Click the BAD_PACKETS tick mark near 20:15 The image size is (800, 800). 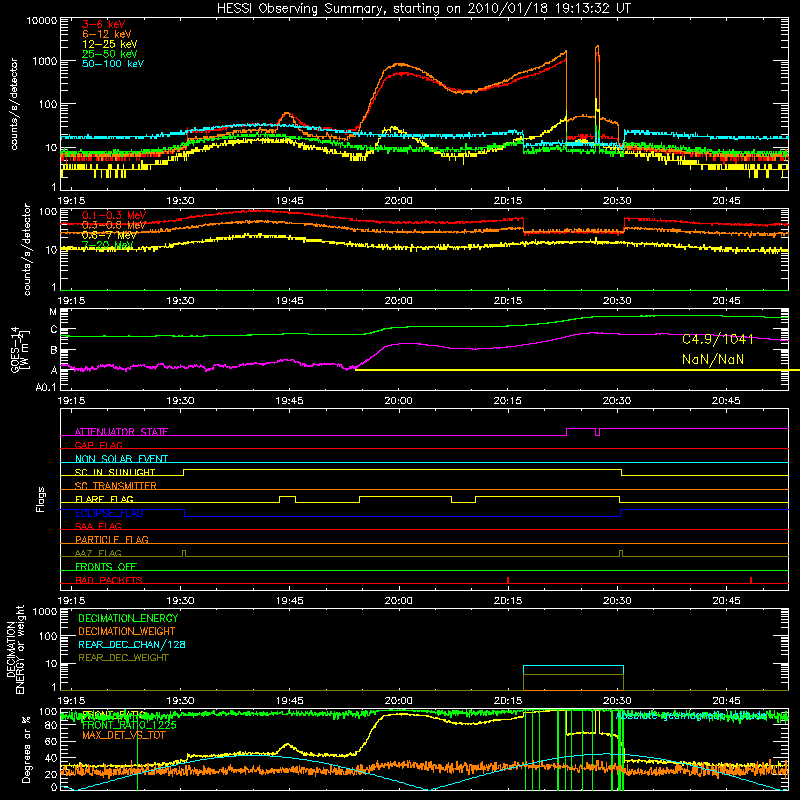508,580
